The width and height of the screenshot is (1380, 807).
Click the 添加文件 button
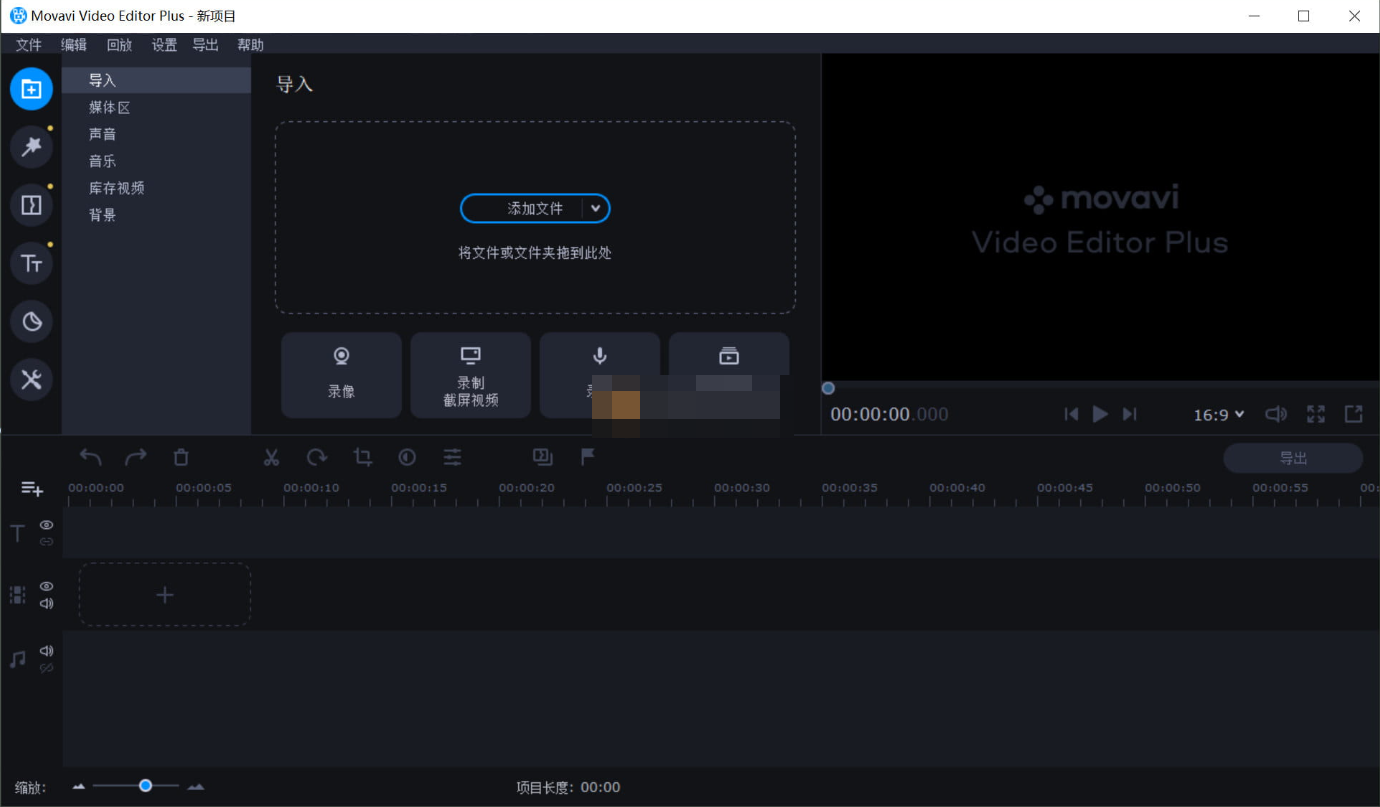(x=527, y=208)
